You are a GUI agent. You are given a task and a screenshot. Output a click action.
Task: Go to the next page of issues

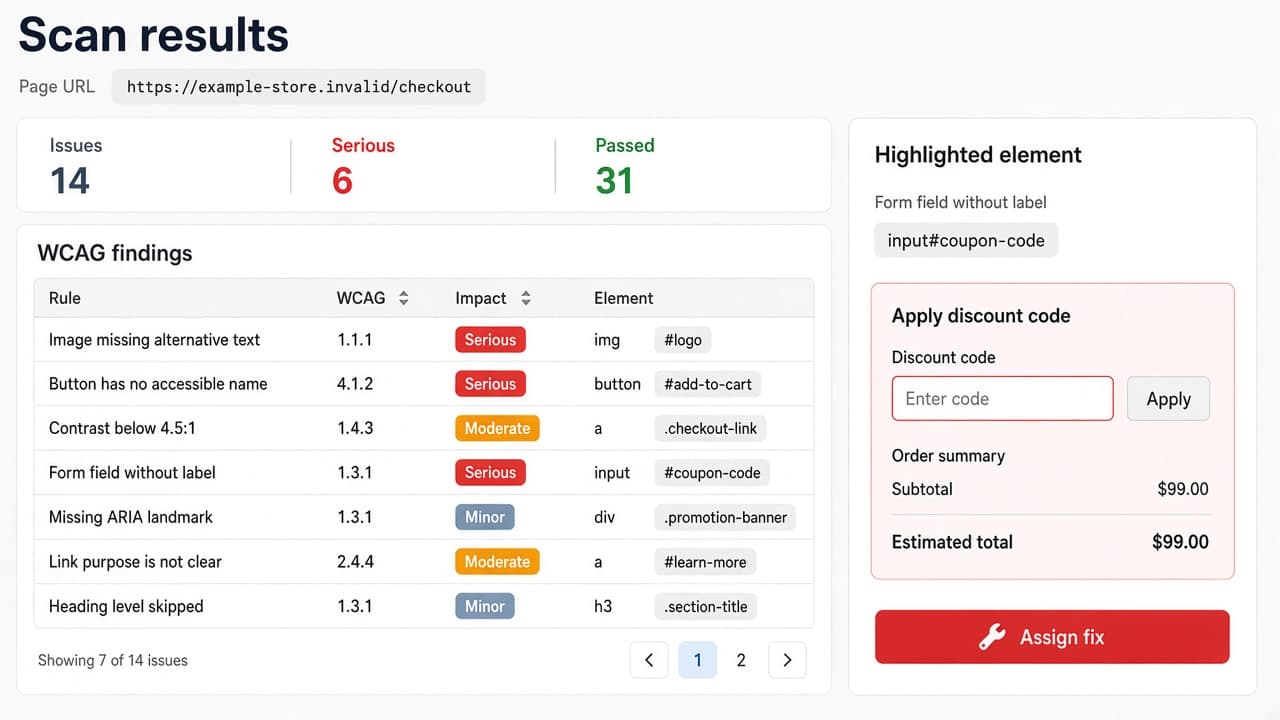[787, 660]
